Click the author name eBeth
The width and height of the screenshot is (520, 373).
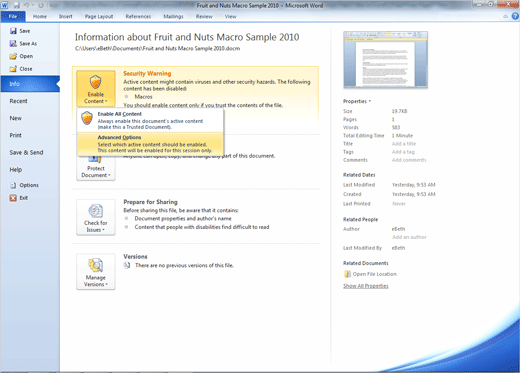coord(398,229)
